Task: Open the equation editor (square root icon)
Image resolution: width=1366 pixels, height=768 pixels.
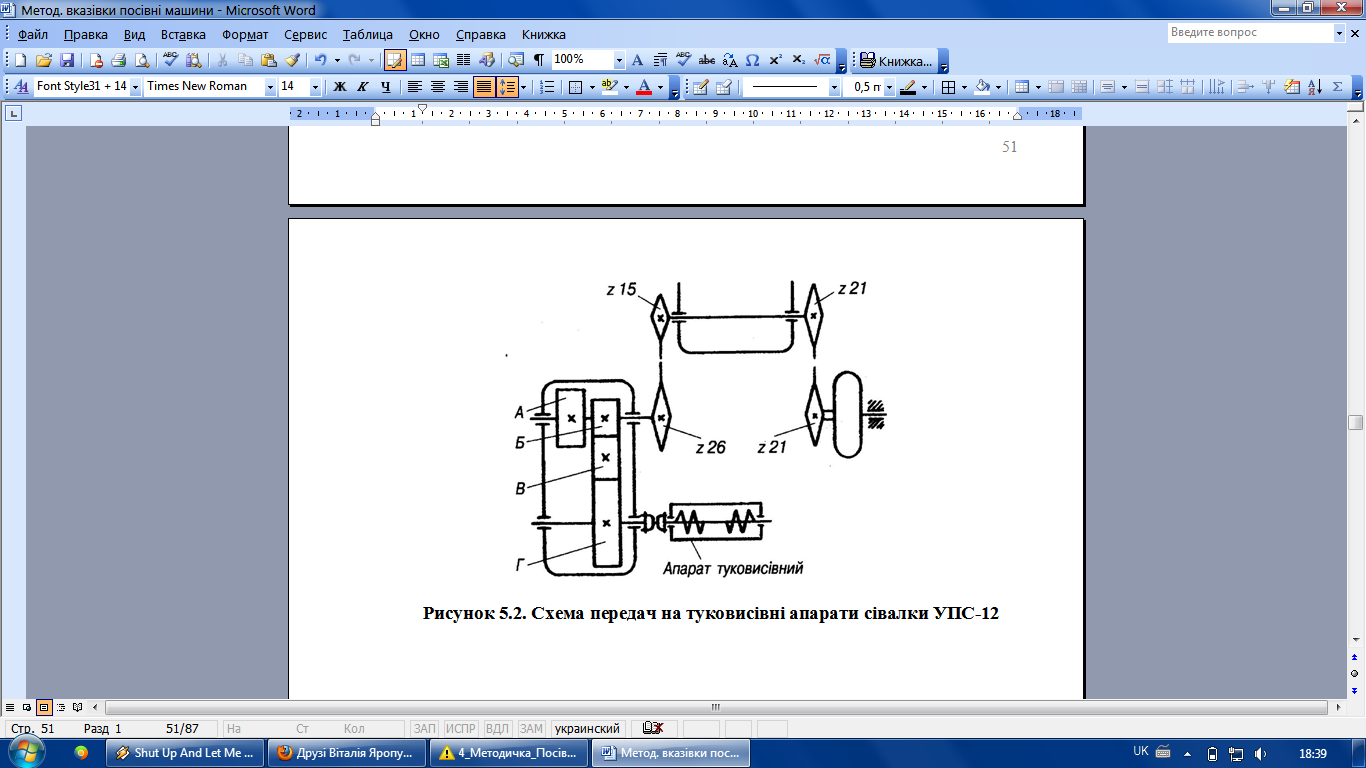Action: point(822,60)
